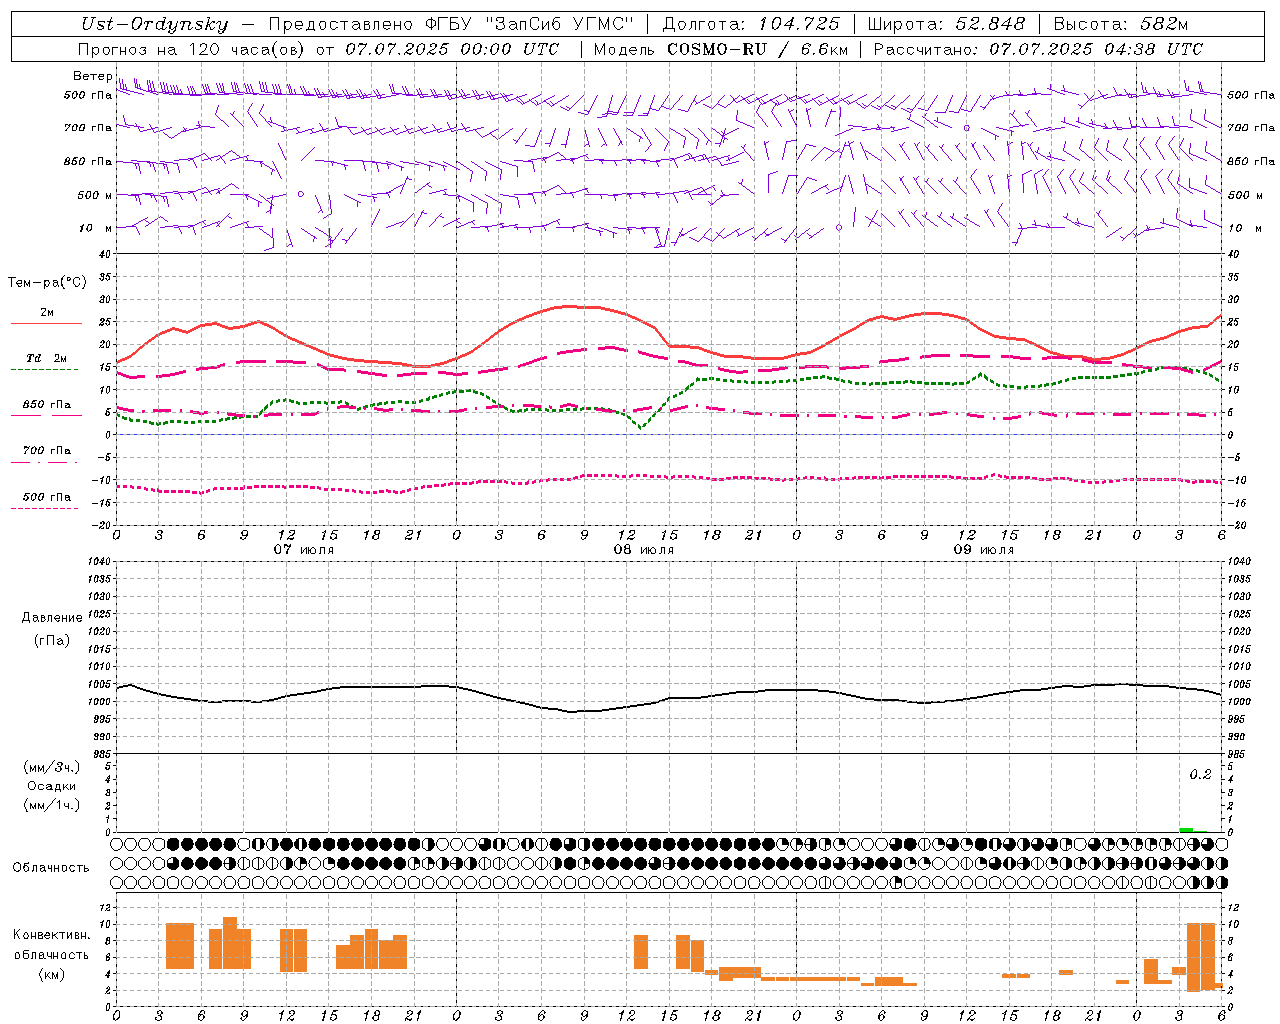
Task: Click the '500 гПа' temperature legend entry
Action: (x=47, y=497)
